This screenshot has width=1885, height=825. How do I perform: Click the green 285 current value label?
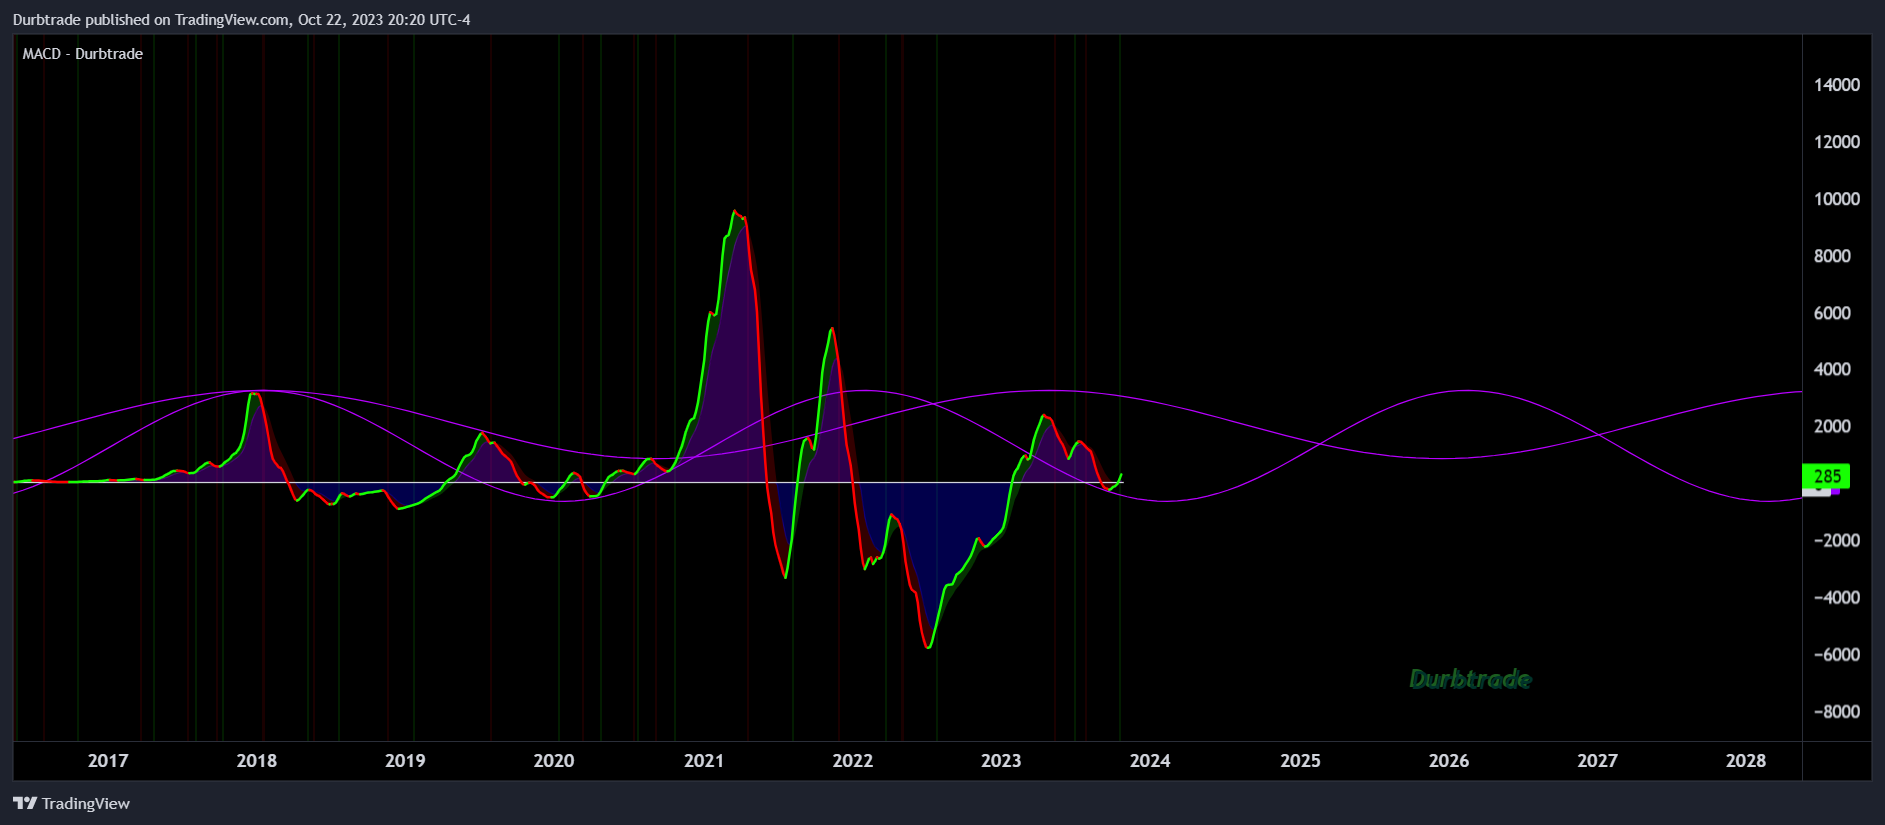(x=1826, y=477)
